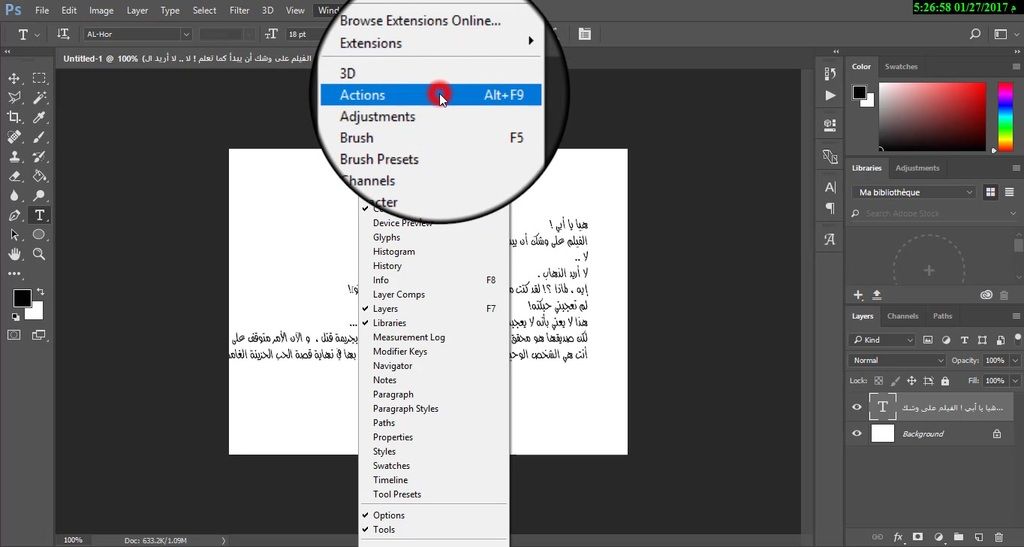Select the Brush tool
1024x547 pixels.
click(39, 137)
